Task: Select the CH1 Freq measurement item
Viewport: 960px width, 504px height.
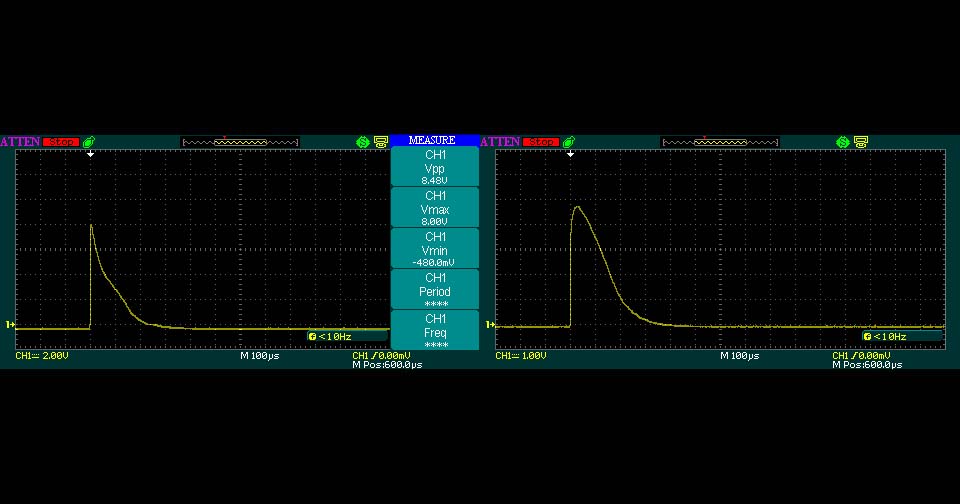Action: (435, 331)
